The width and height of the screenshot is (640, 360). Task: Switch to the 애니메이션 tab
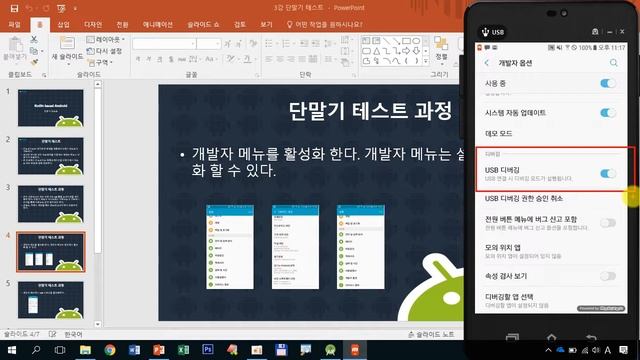point(158,24)
